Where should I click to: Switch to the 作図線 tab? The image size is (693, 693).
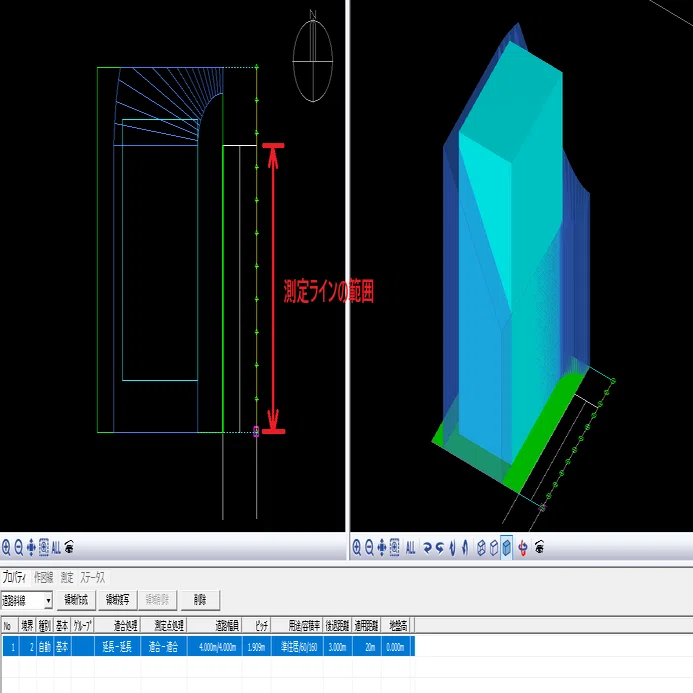pyautogui.click(x=43, y=577)
